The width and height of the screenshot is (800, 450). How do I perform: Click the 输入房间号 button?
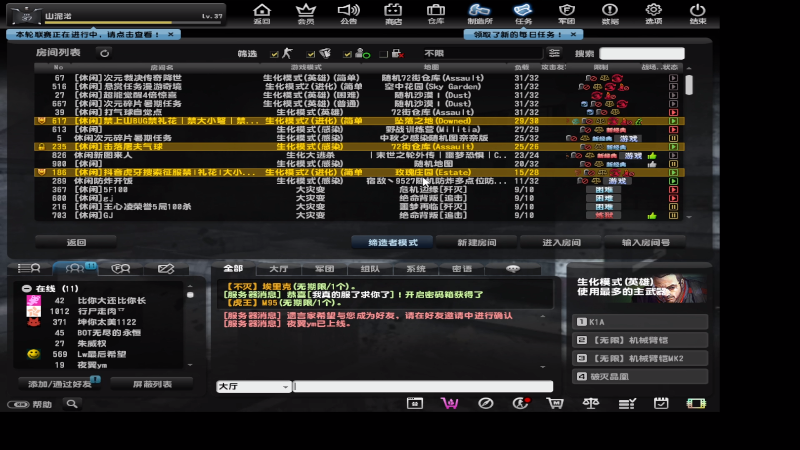[645, 242]
